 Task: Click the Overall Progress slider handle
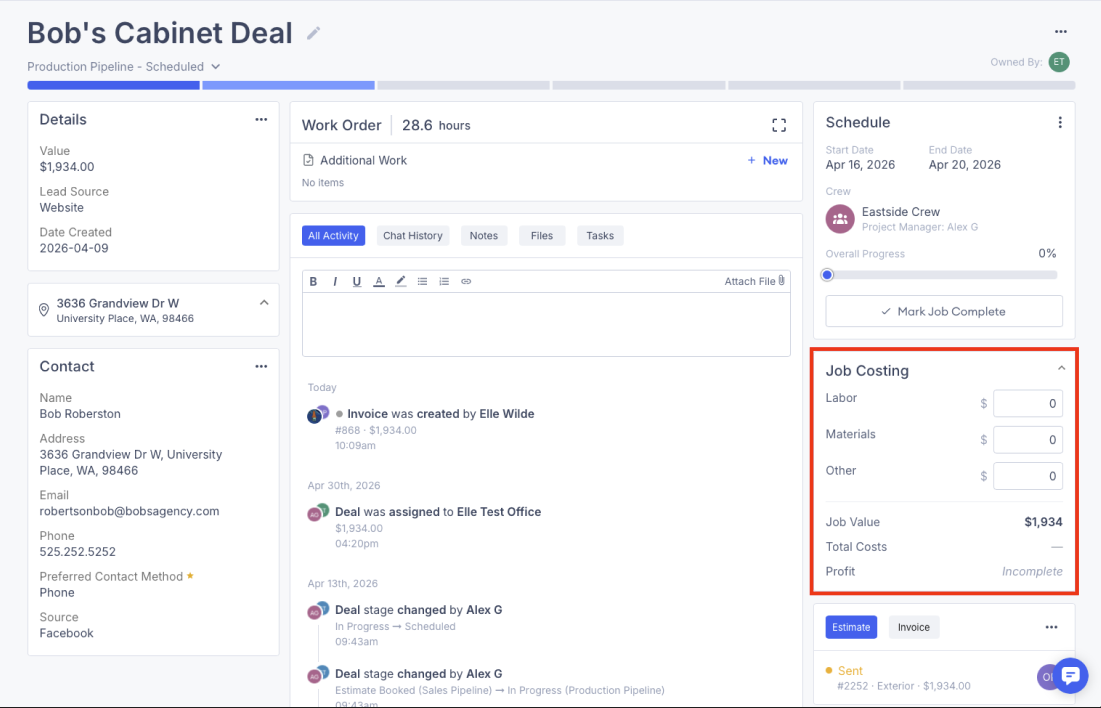pos(827,275)
